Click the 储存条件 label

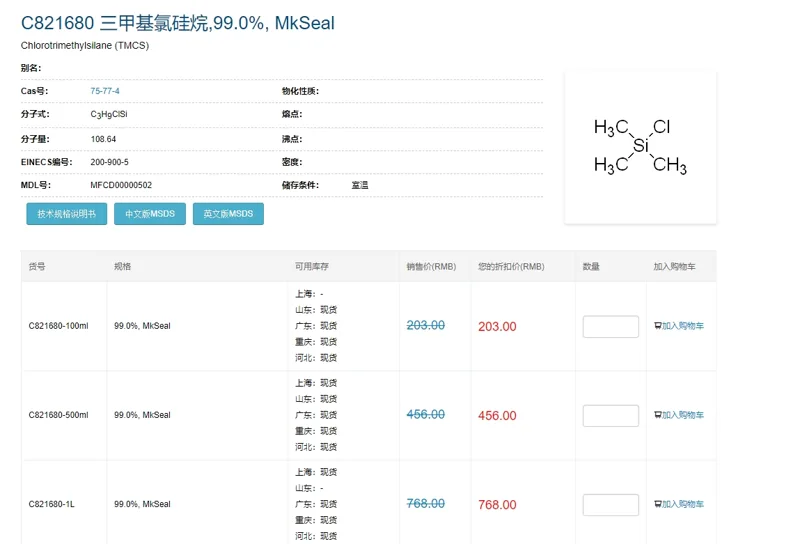point(300,185)
